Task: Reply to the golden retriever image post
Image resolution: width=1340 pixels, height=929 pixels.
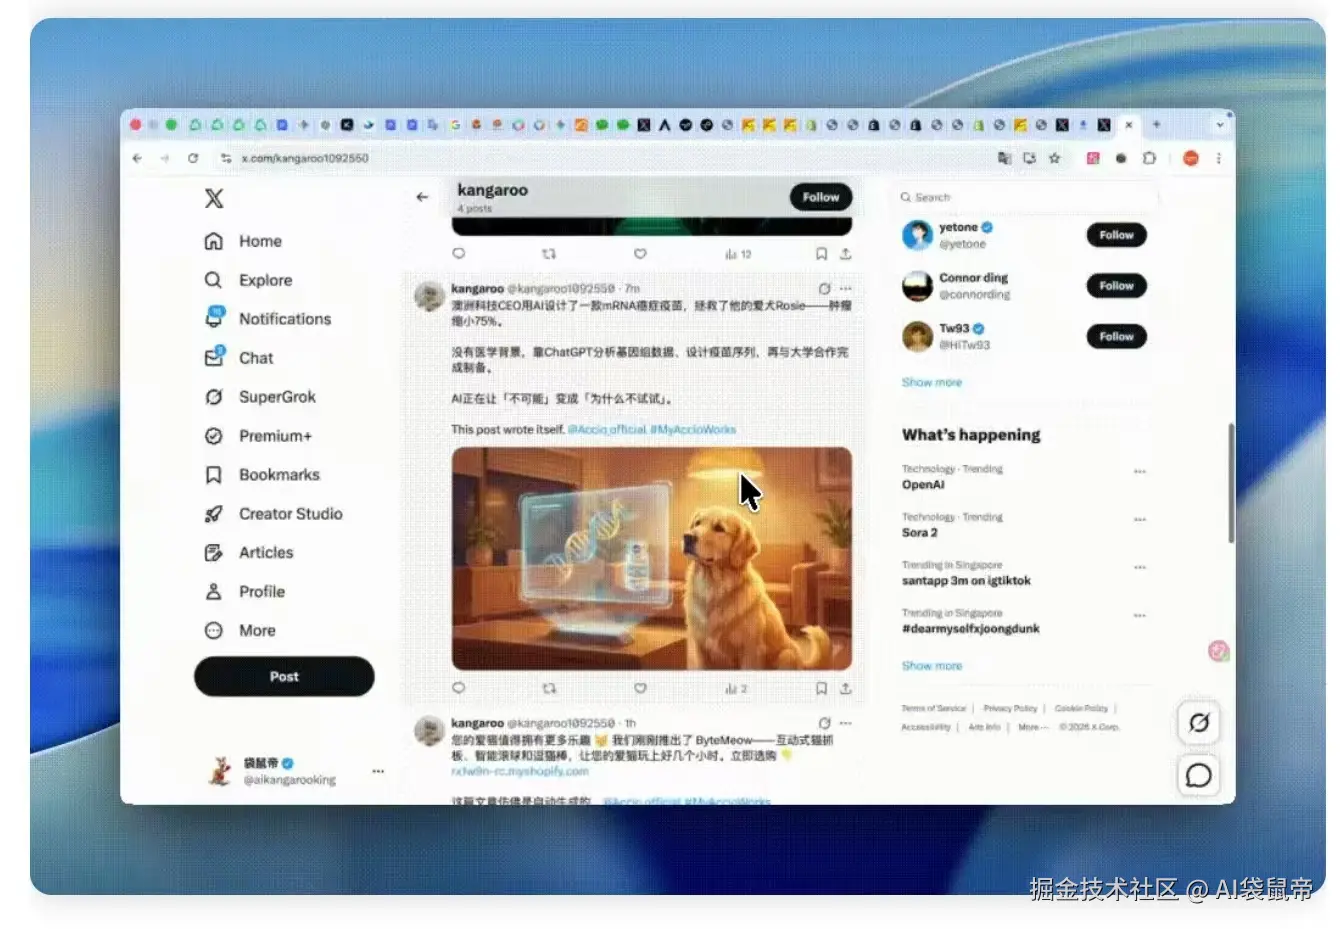Action: click(459, 688)
